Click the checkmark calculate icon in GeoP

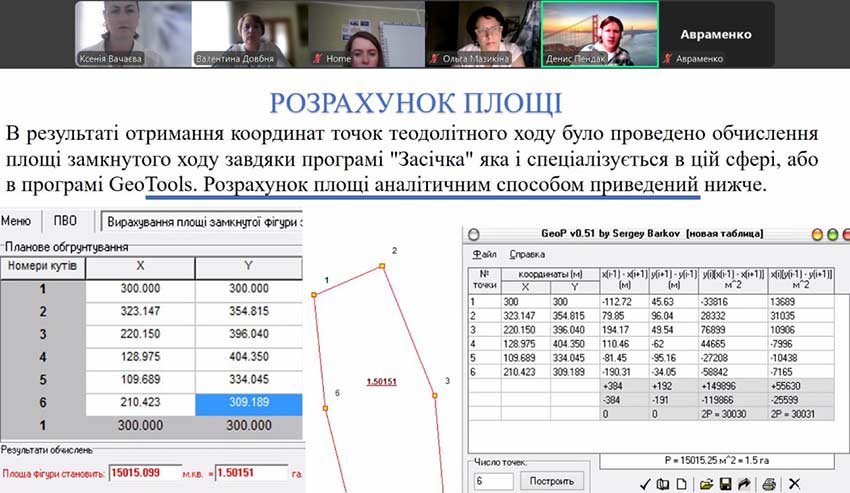pos(646,484)
